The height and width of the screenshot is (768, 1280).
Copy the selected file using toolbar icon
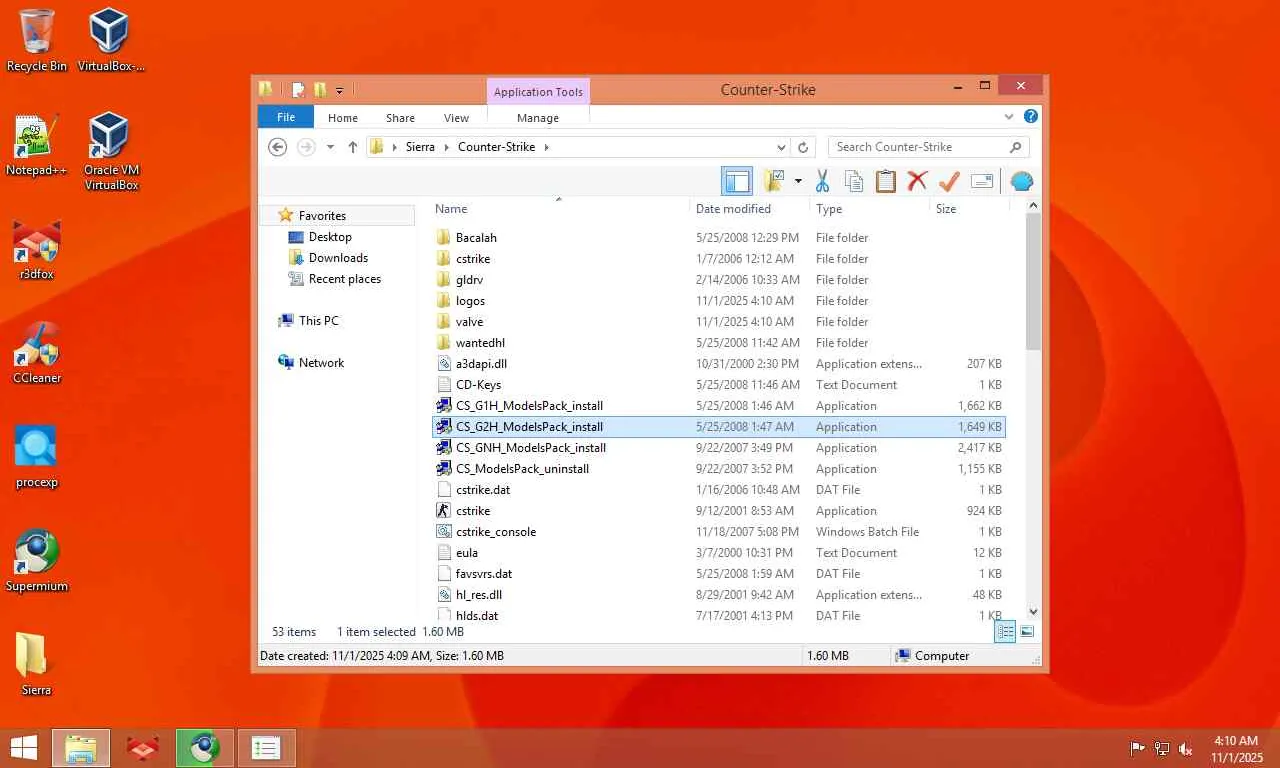pyautogui.click(x=853, y=181)
